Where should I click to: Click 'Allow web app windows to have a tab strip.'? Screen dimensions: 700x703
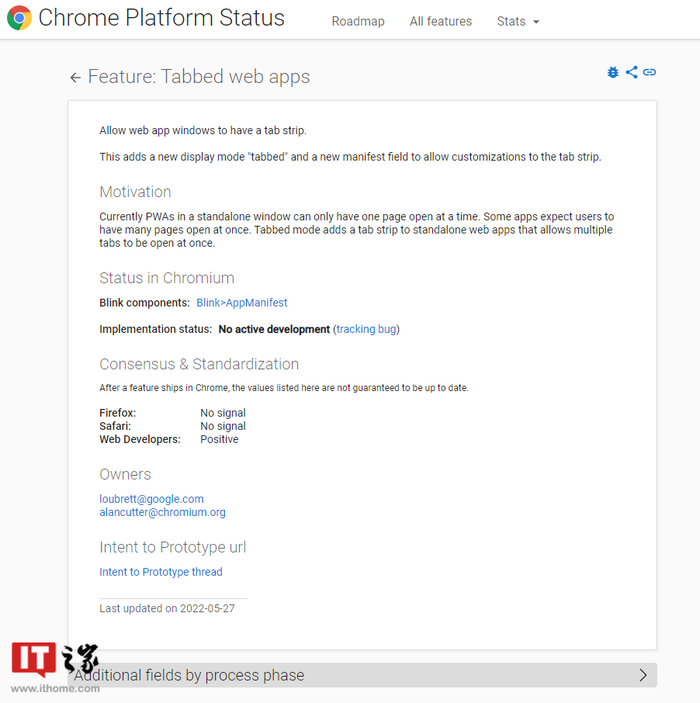coord(203,130)
